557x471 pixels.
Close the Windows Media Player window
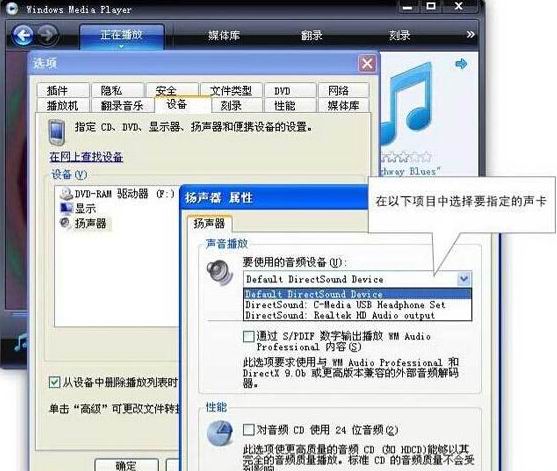click(459, 6)
